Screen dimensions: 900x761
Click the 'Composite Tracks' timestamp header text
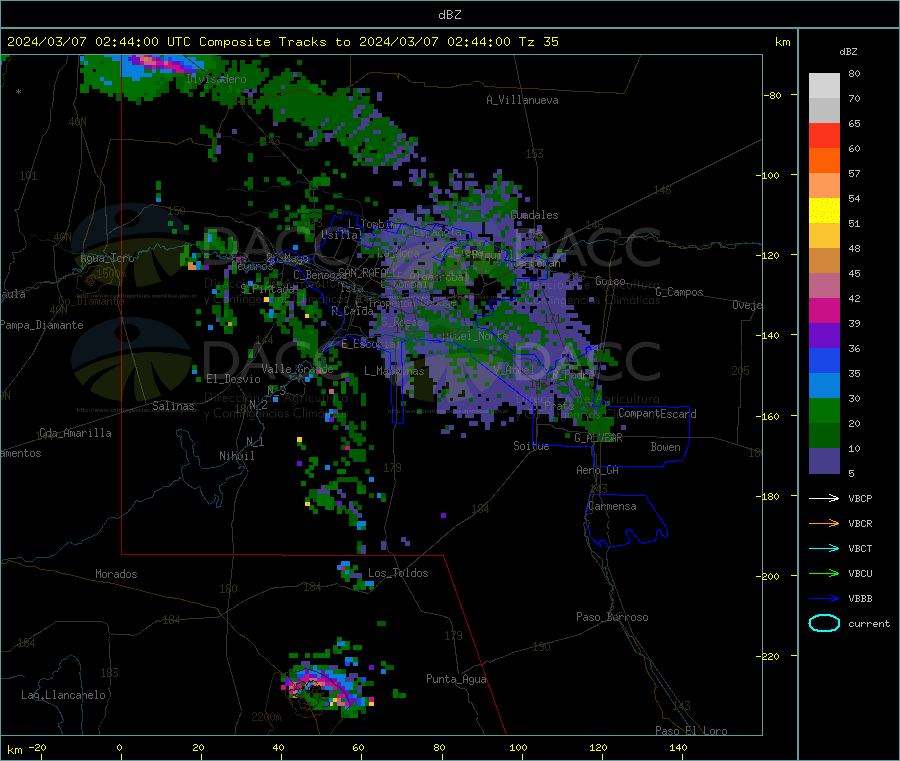[282, 42]
